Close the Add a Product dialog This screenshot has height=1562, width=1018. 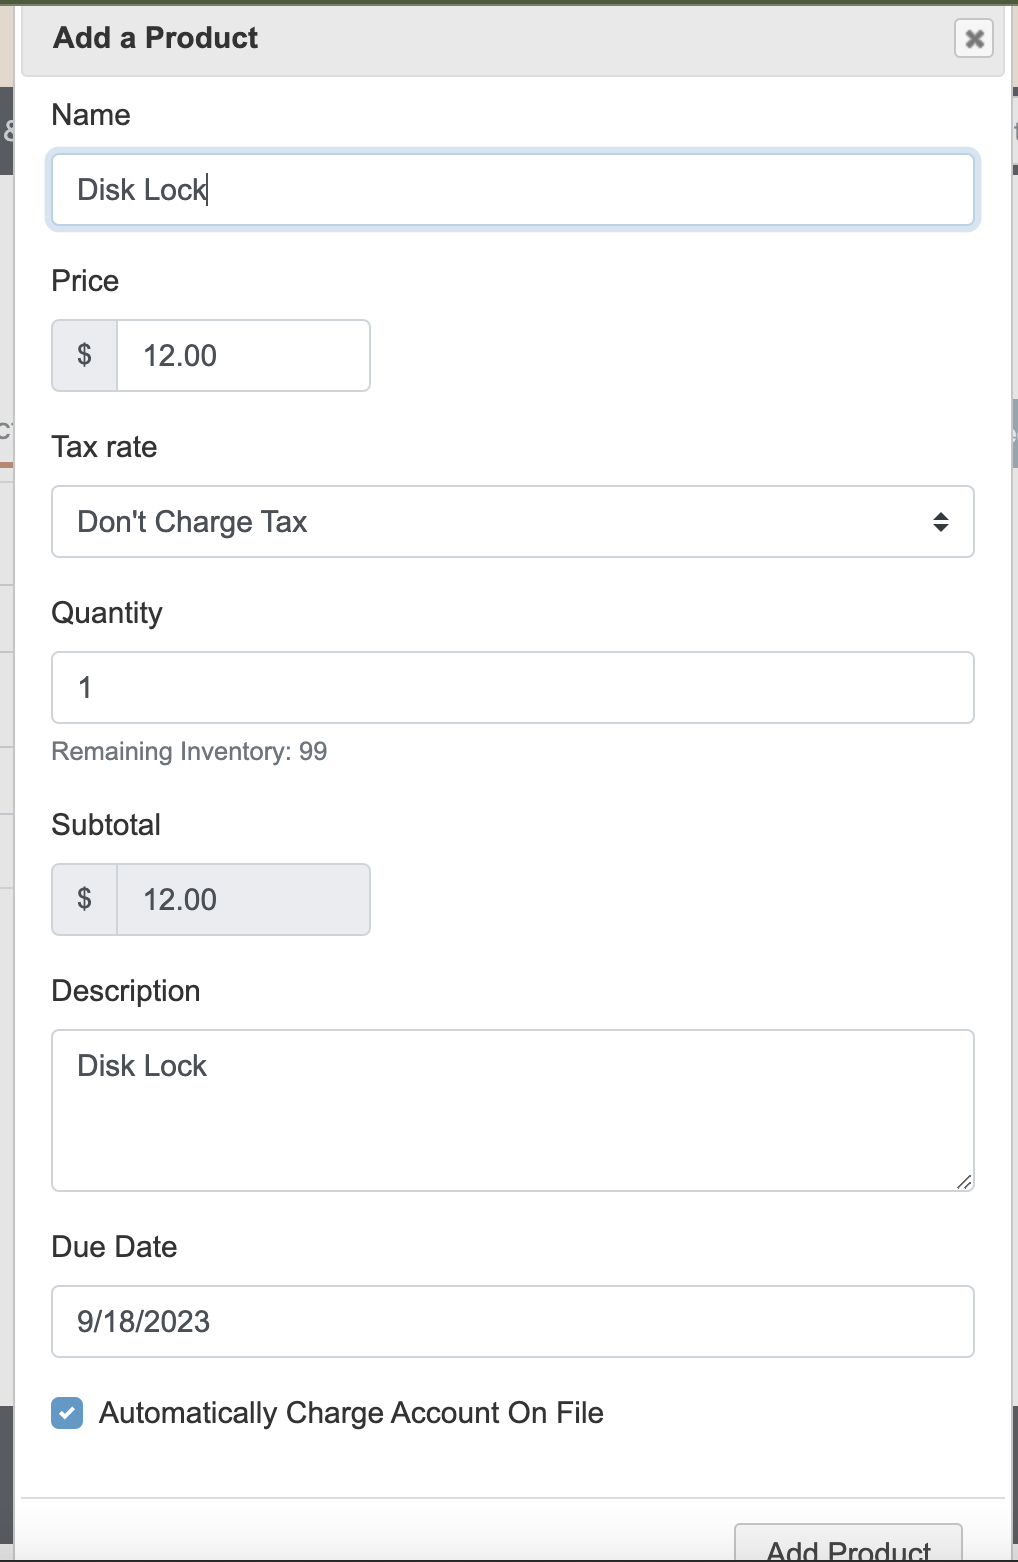[973, 39]
